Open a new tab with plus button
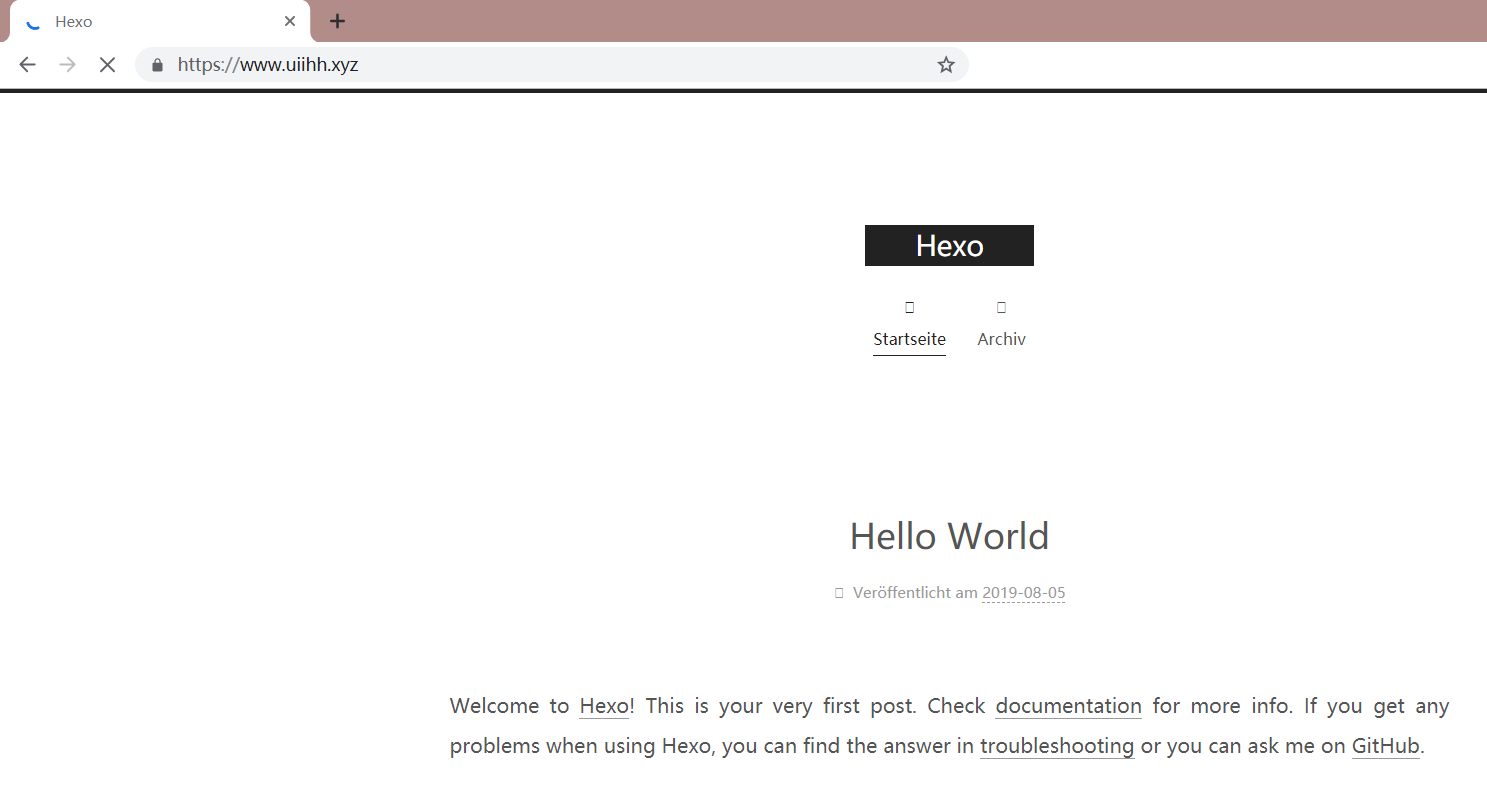Screen dimensions: 1487x795 click(x=338, y=21)
